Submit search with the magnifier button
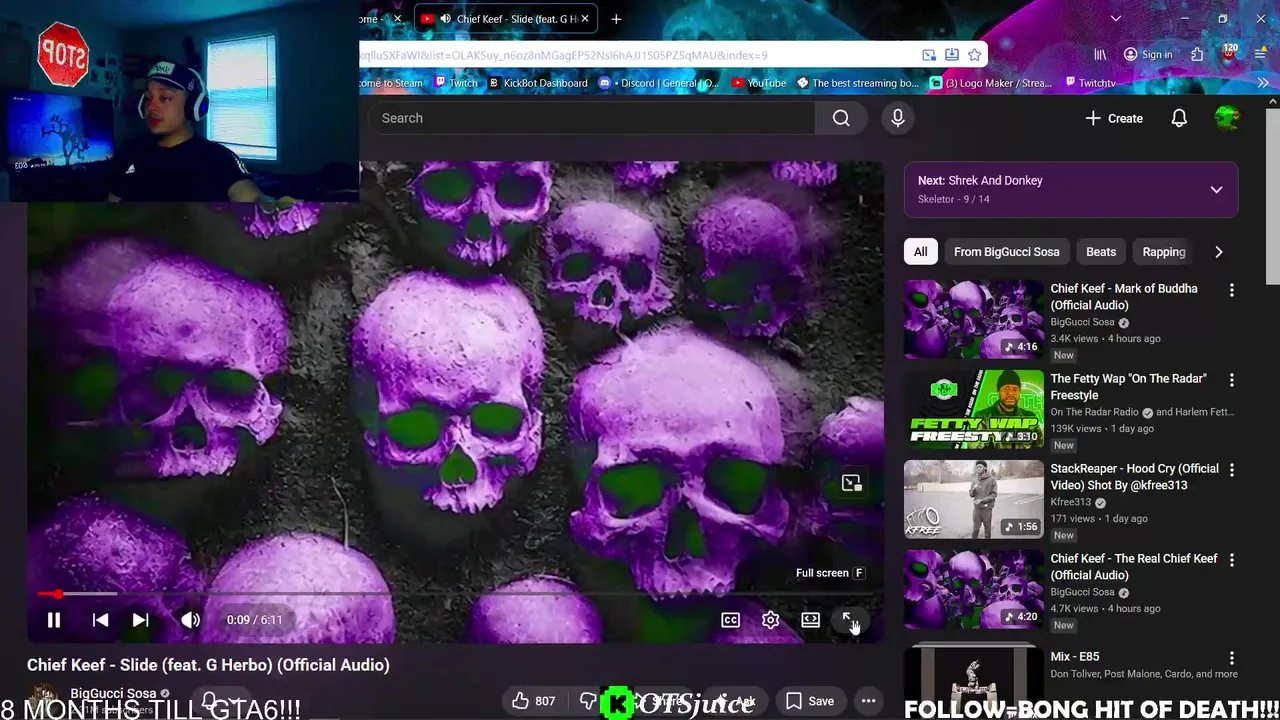 841,118
